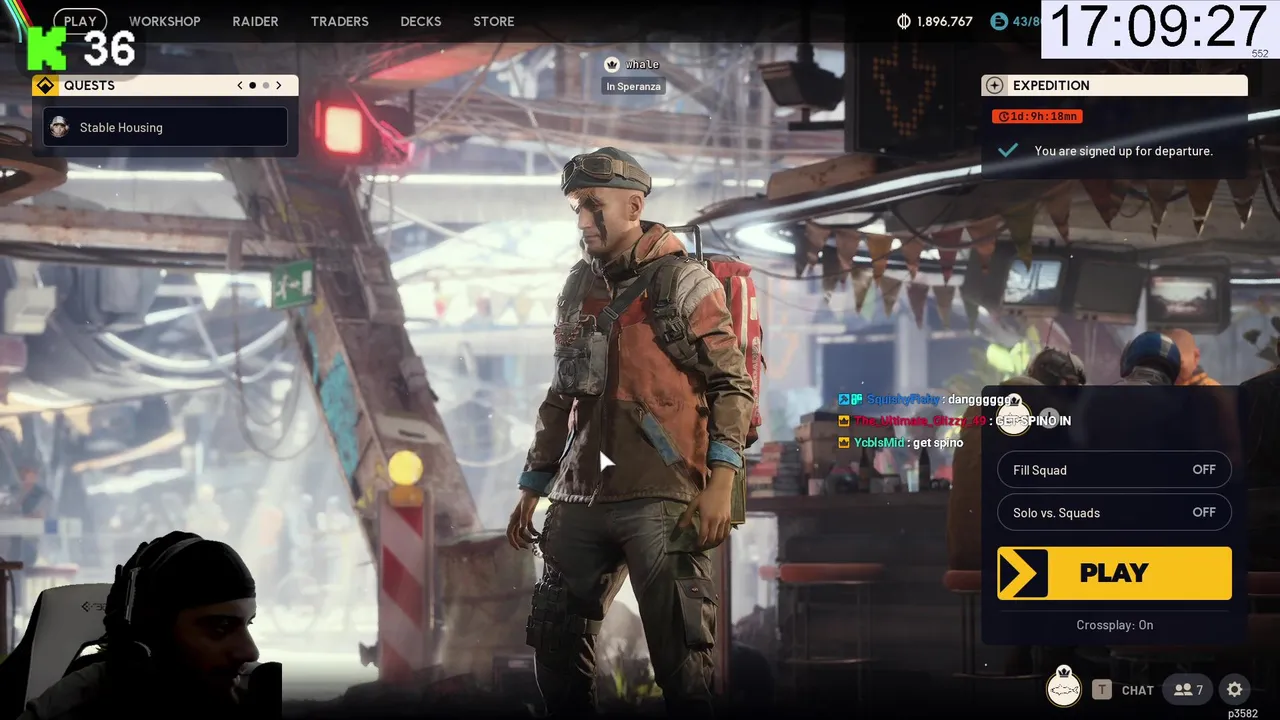Image resolution: width=1280 pixels, height=720 pixels.
Task: Open the CHAT panel
Action: coord(1137,690)
